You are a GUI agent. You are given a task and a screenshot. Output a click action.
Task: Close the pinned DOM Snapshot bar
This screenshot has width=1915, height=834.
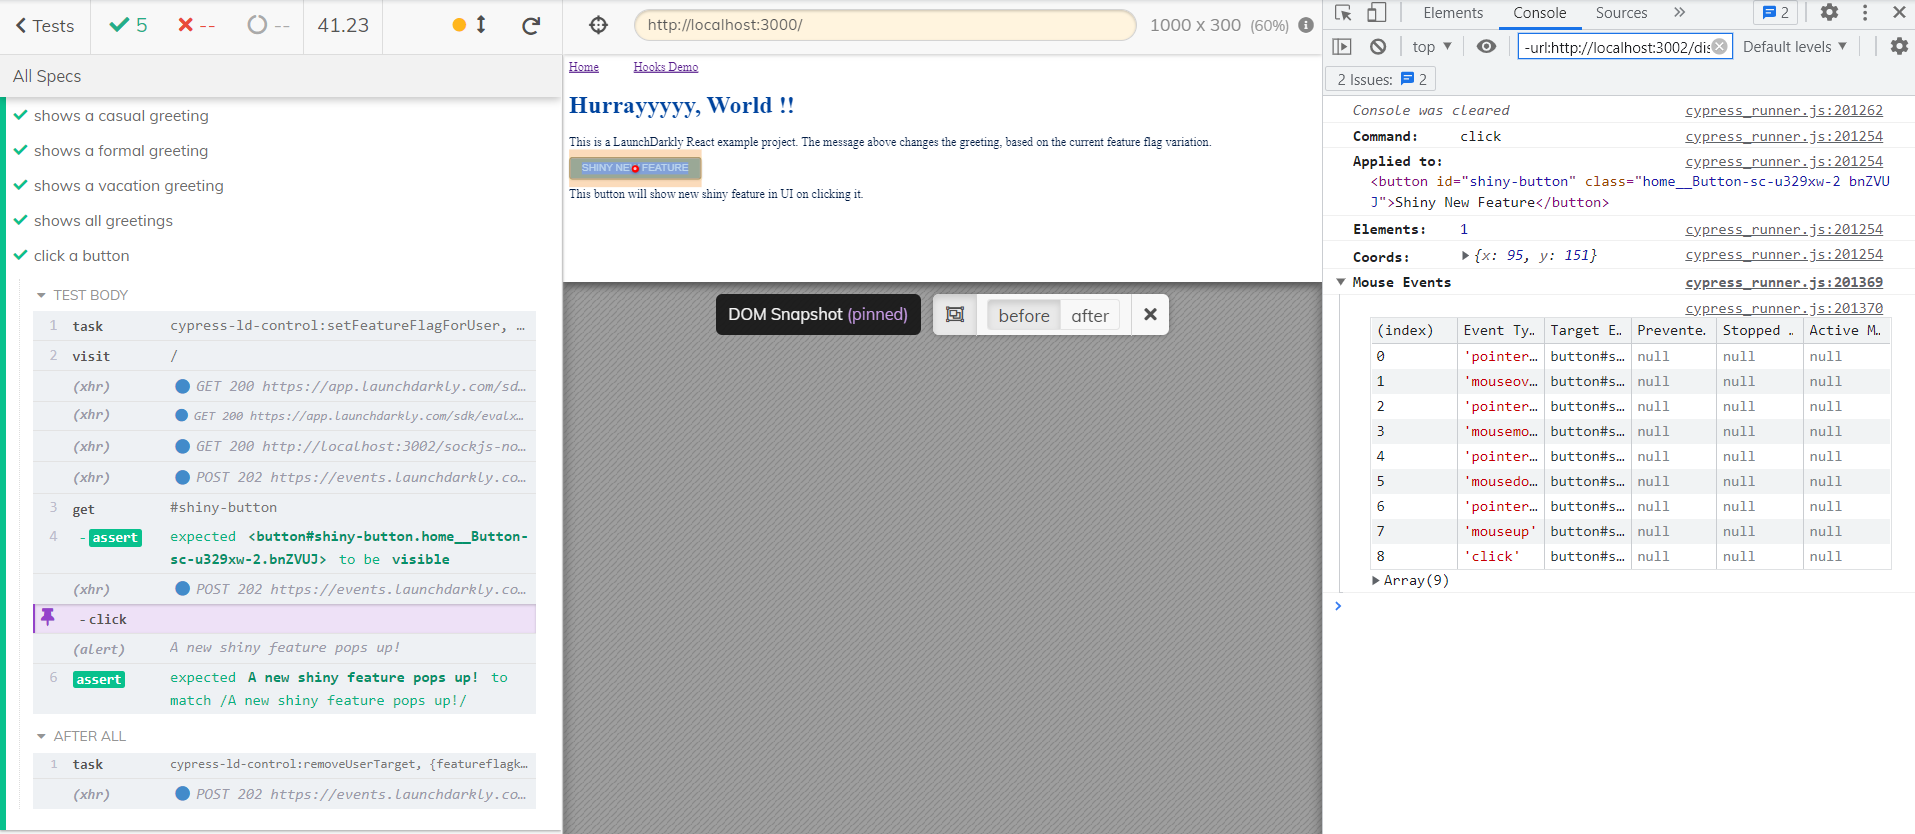[1150, 315]
